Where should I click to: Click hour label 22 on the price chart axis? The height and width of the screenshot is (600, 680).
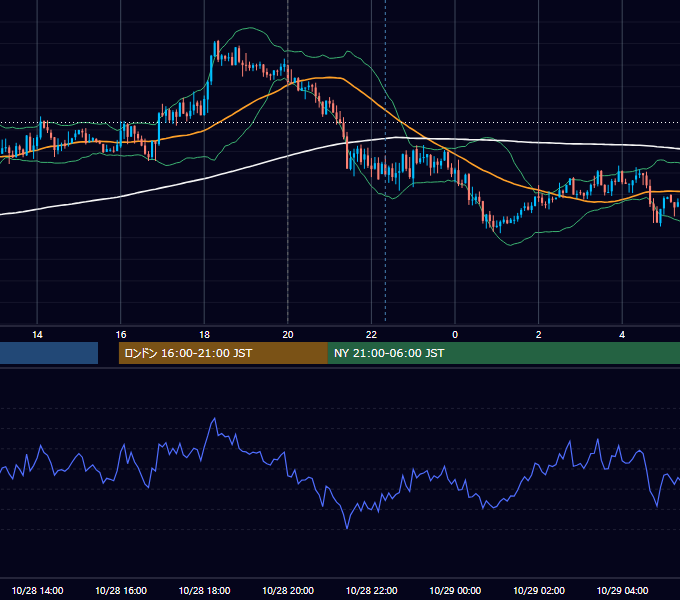371,335
